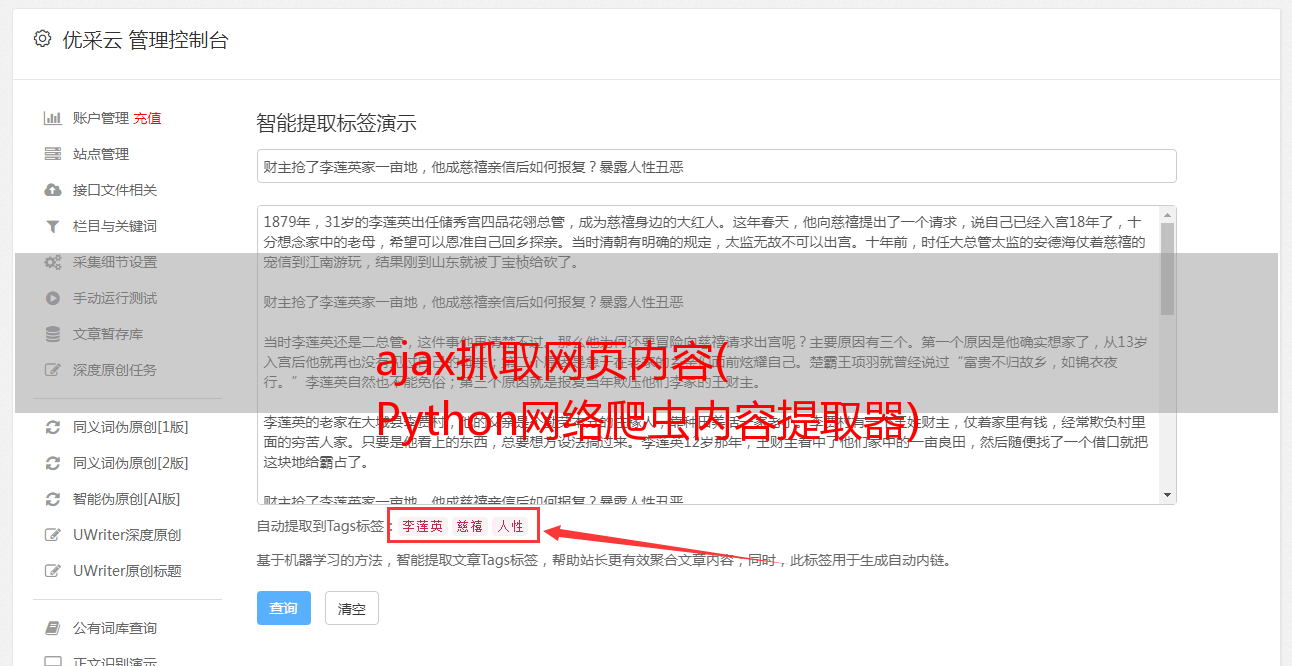Click the 李莲英 tag
This screenshot has width=1292, height=666.
coord(423,526)
